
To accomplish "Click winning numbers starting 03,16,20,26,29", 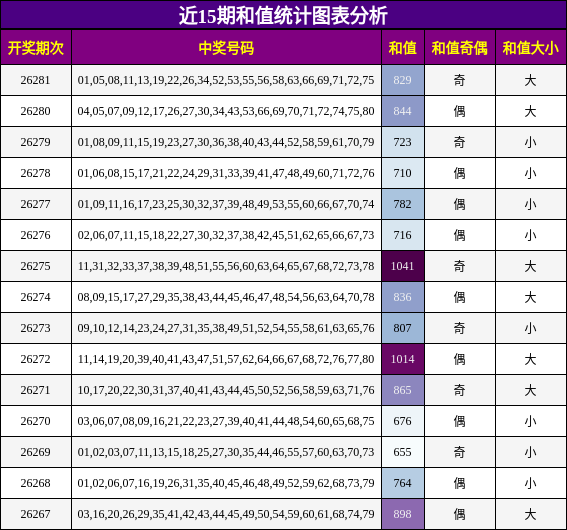I will tap(226, 514).
